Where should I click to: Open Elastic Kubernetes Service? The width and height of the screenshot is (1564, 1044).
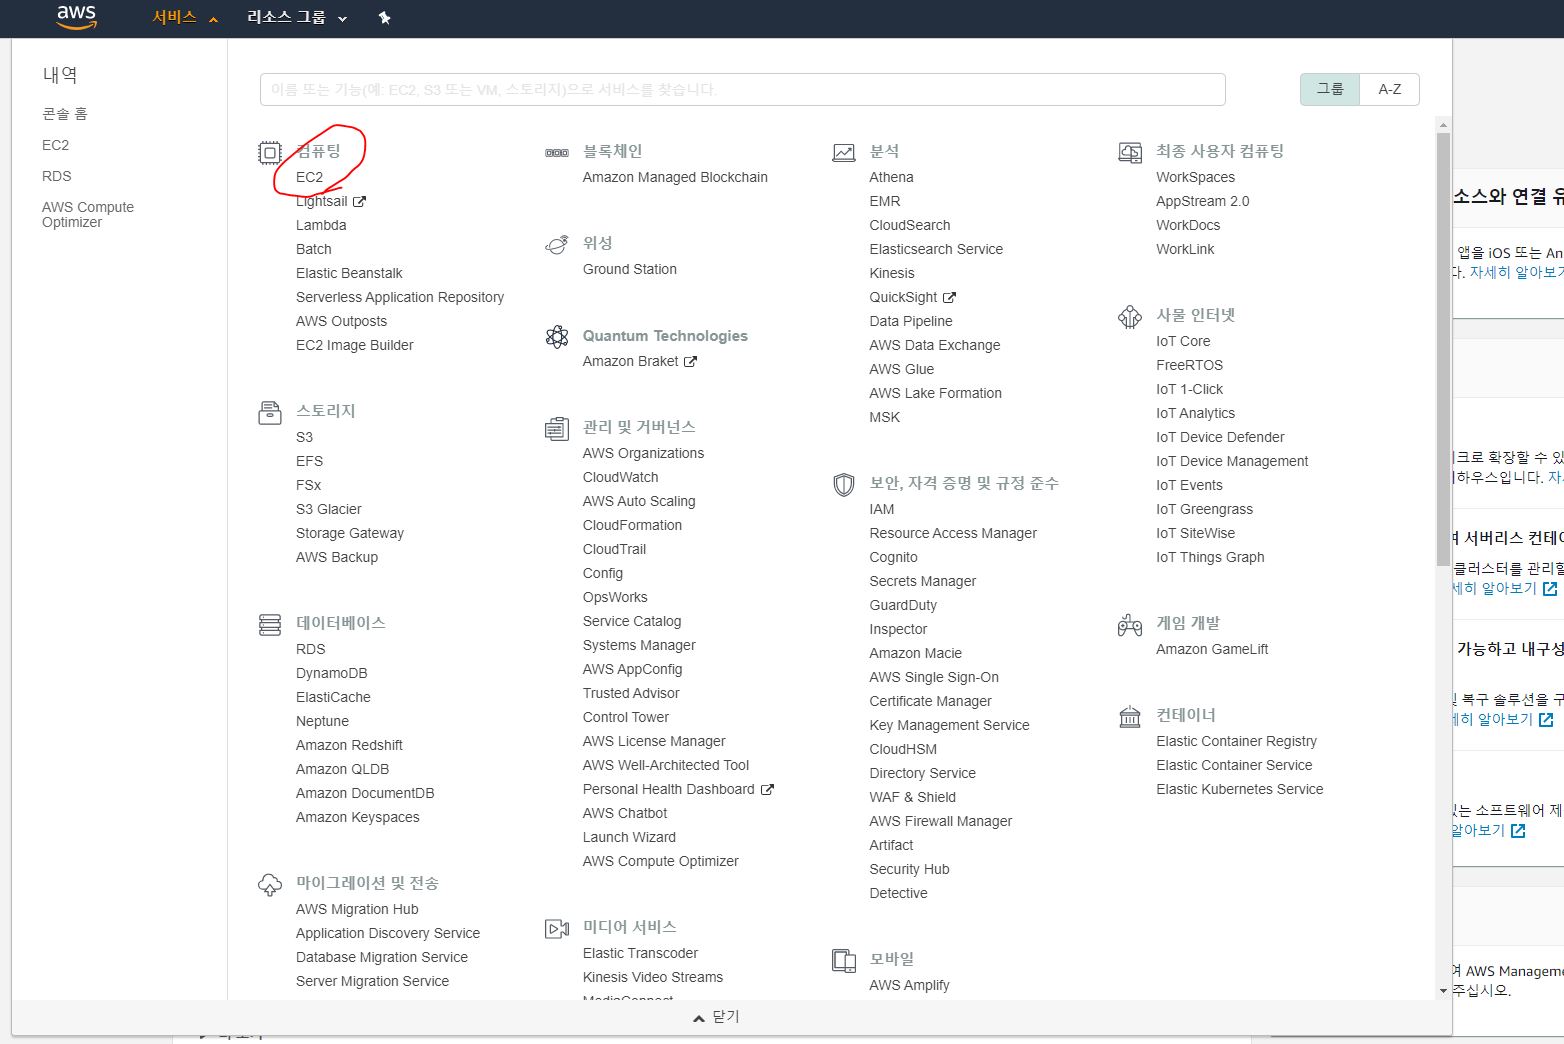(1240, 789)
